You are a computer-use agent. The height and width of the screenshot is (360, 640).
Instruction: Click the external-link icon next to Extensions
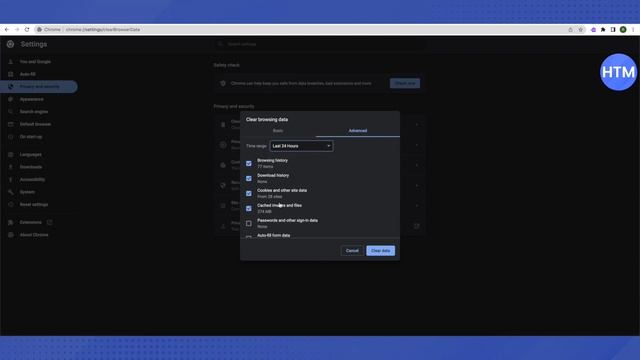(49, 222)
